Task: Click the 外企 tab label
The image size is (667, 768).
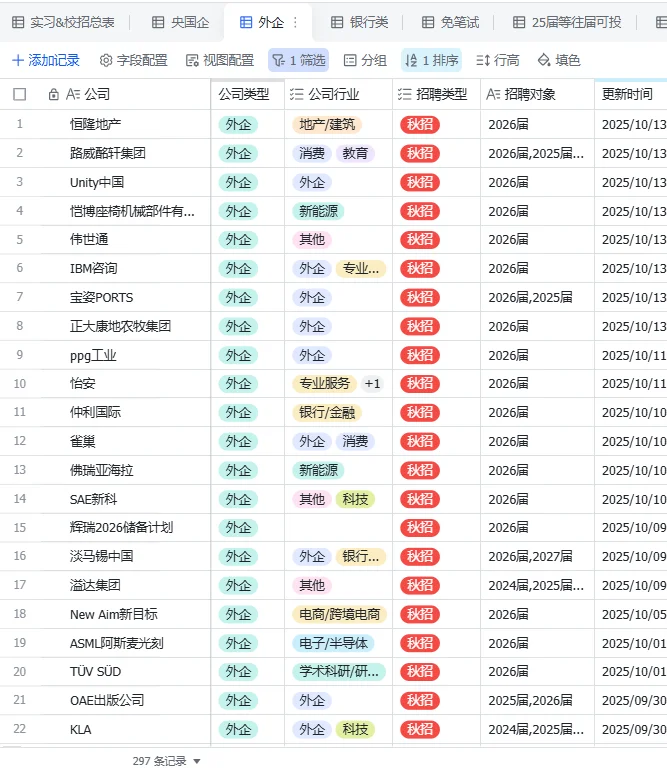Action: [271, 23]
